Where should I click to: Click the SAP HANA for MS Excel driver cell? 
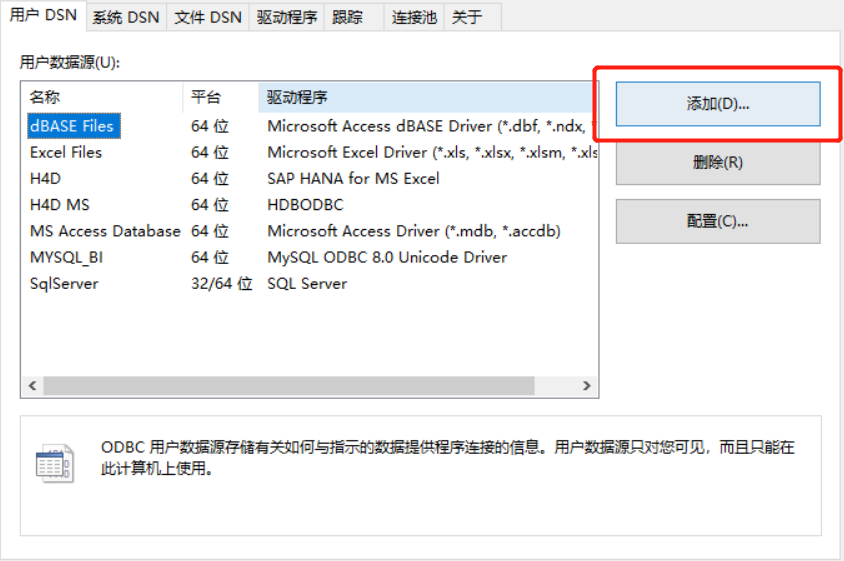pyautogui.click(x=353, y=179)
